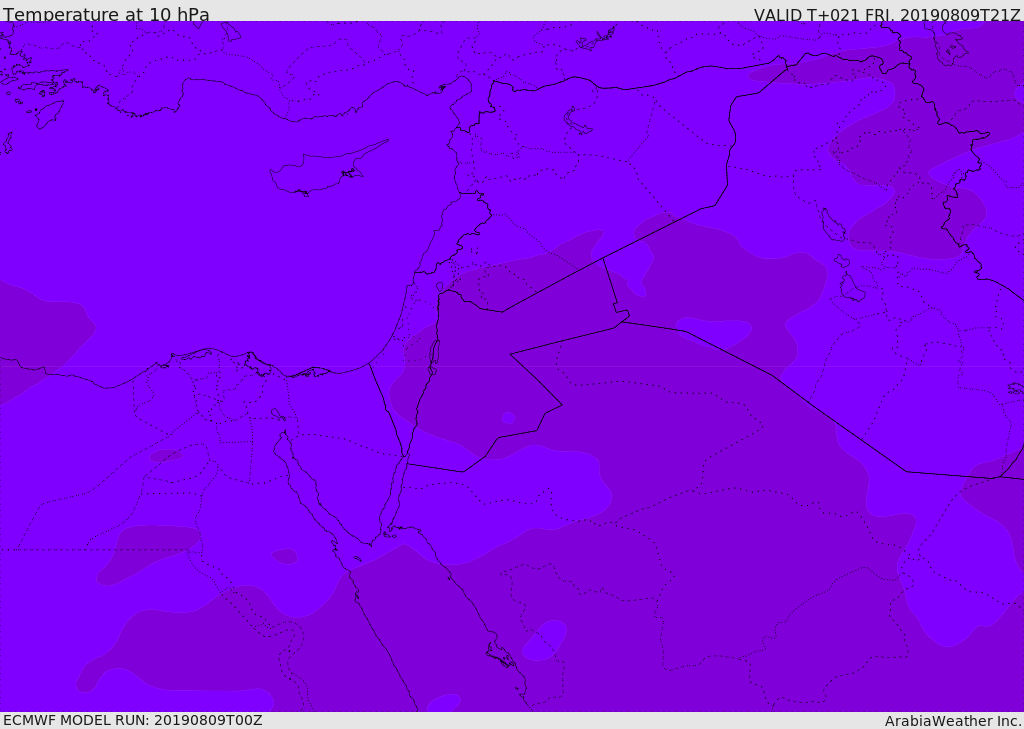Viewport: 1024px width, 729px height.
Task: Click the dark purple patch on the left edge
Action: [40, 335]
